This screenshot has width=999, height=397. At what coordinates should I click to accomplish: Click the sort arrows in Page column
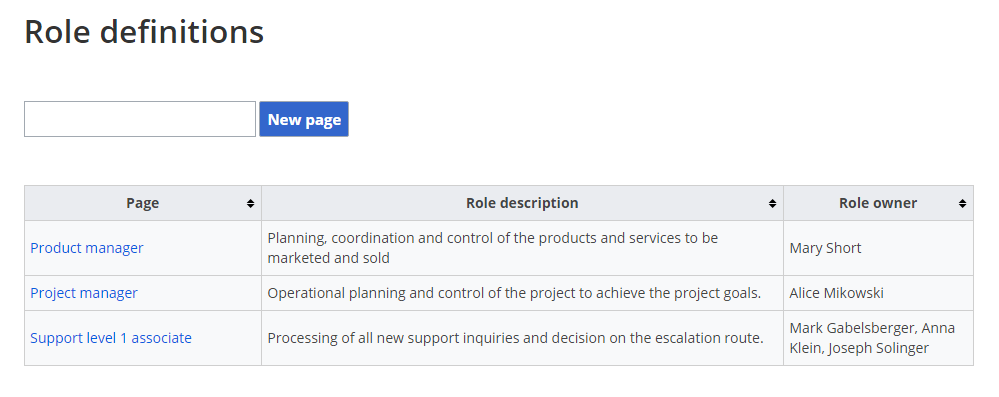coord(250,203)
